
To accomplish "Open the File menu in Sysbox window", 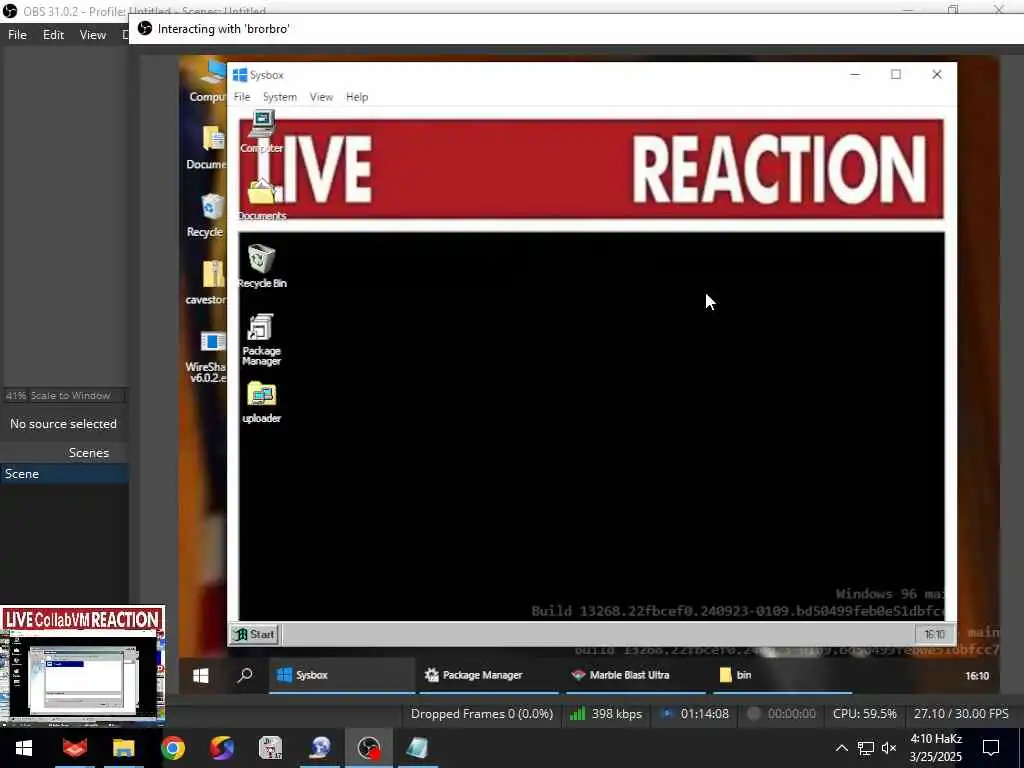I will [242, 97].
